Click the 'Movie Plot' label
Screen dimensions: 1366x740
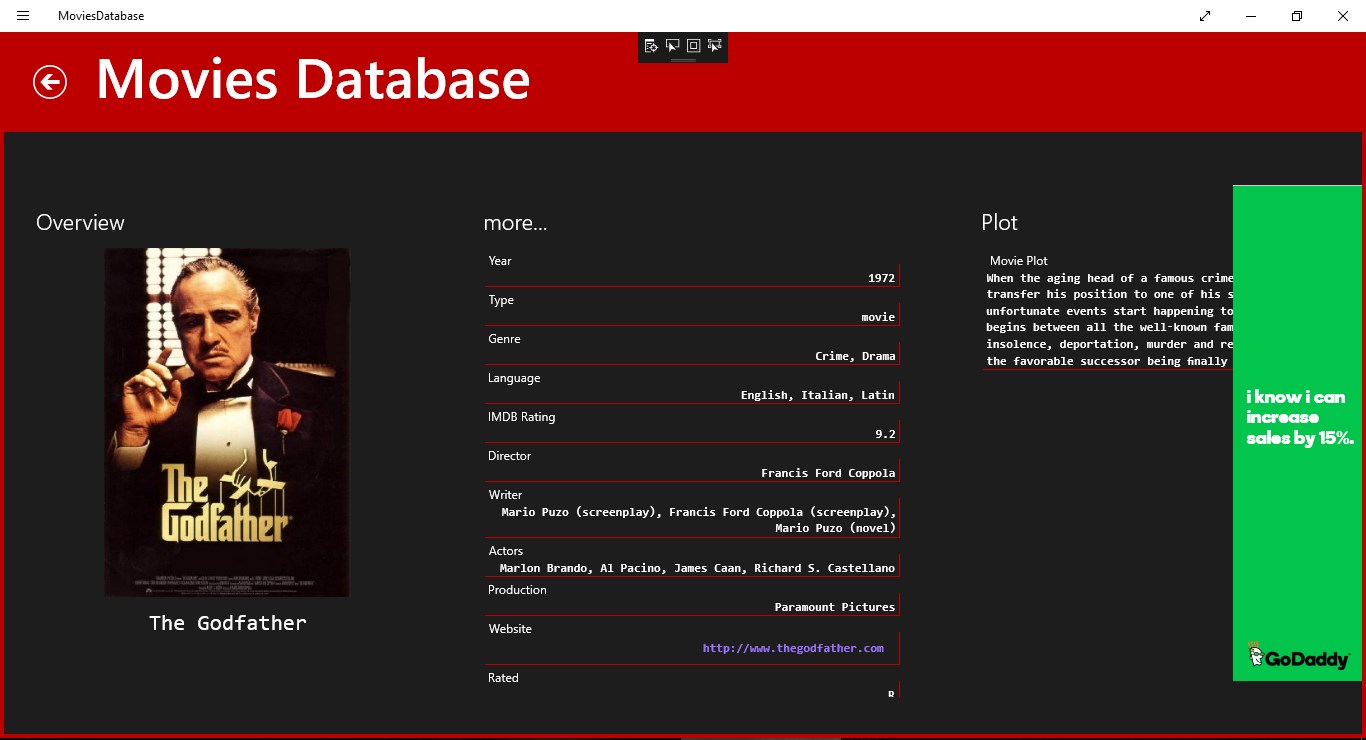(1019, 261)
